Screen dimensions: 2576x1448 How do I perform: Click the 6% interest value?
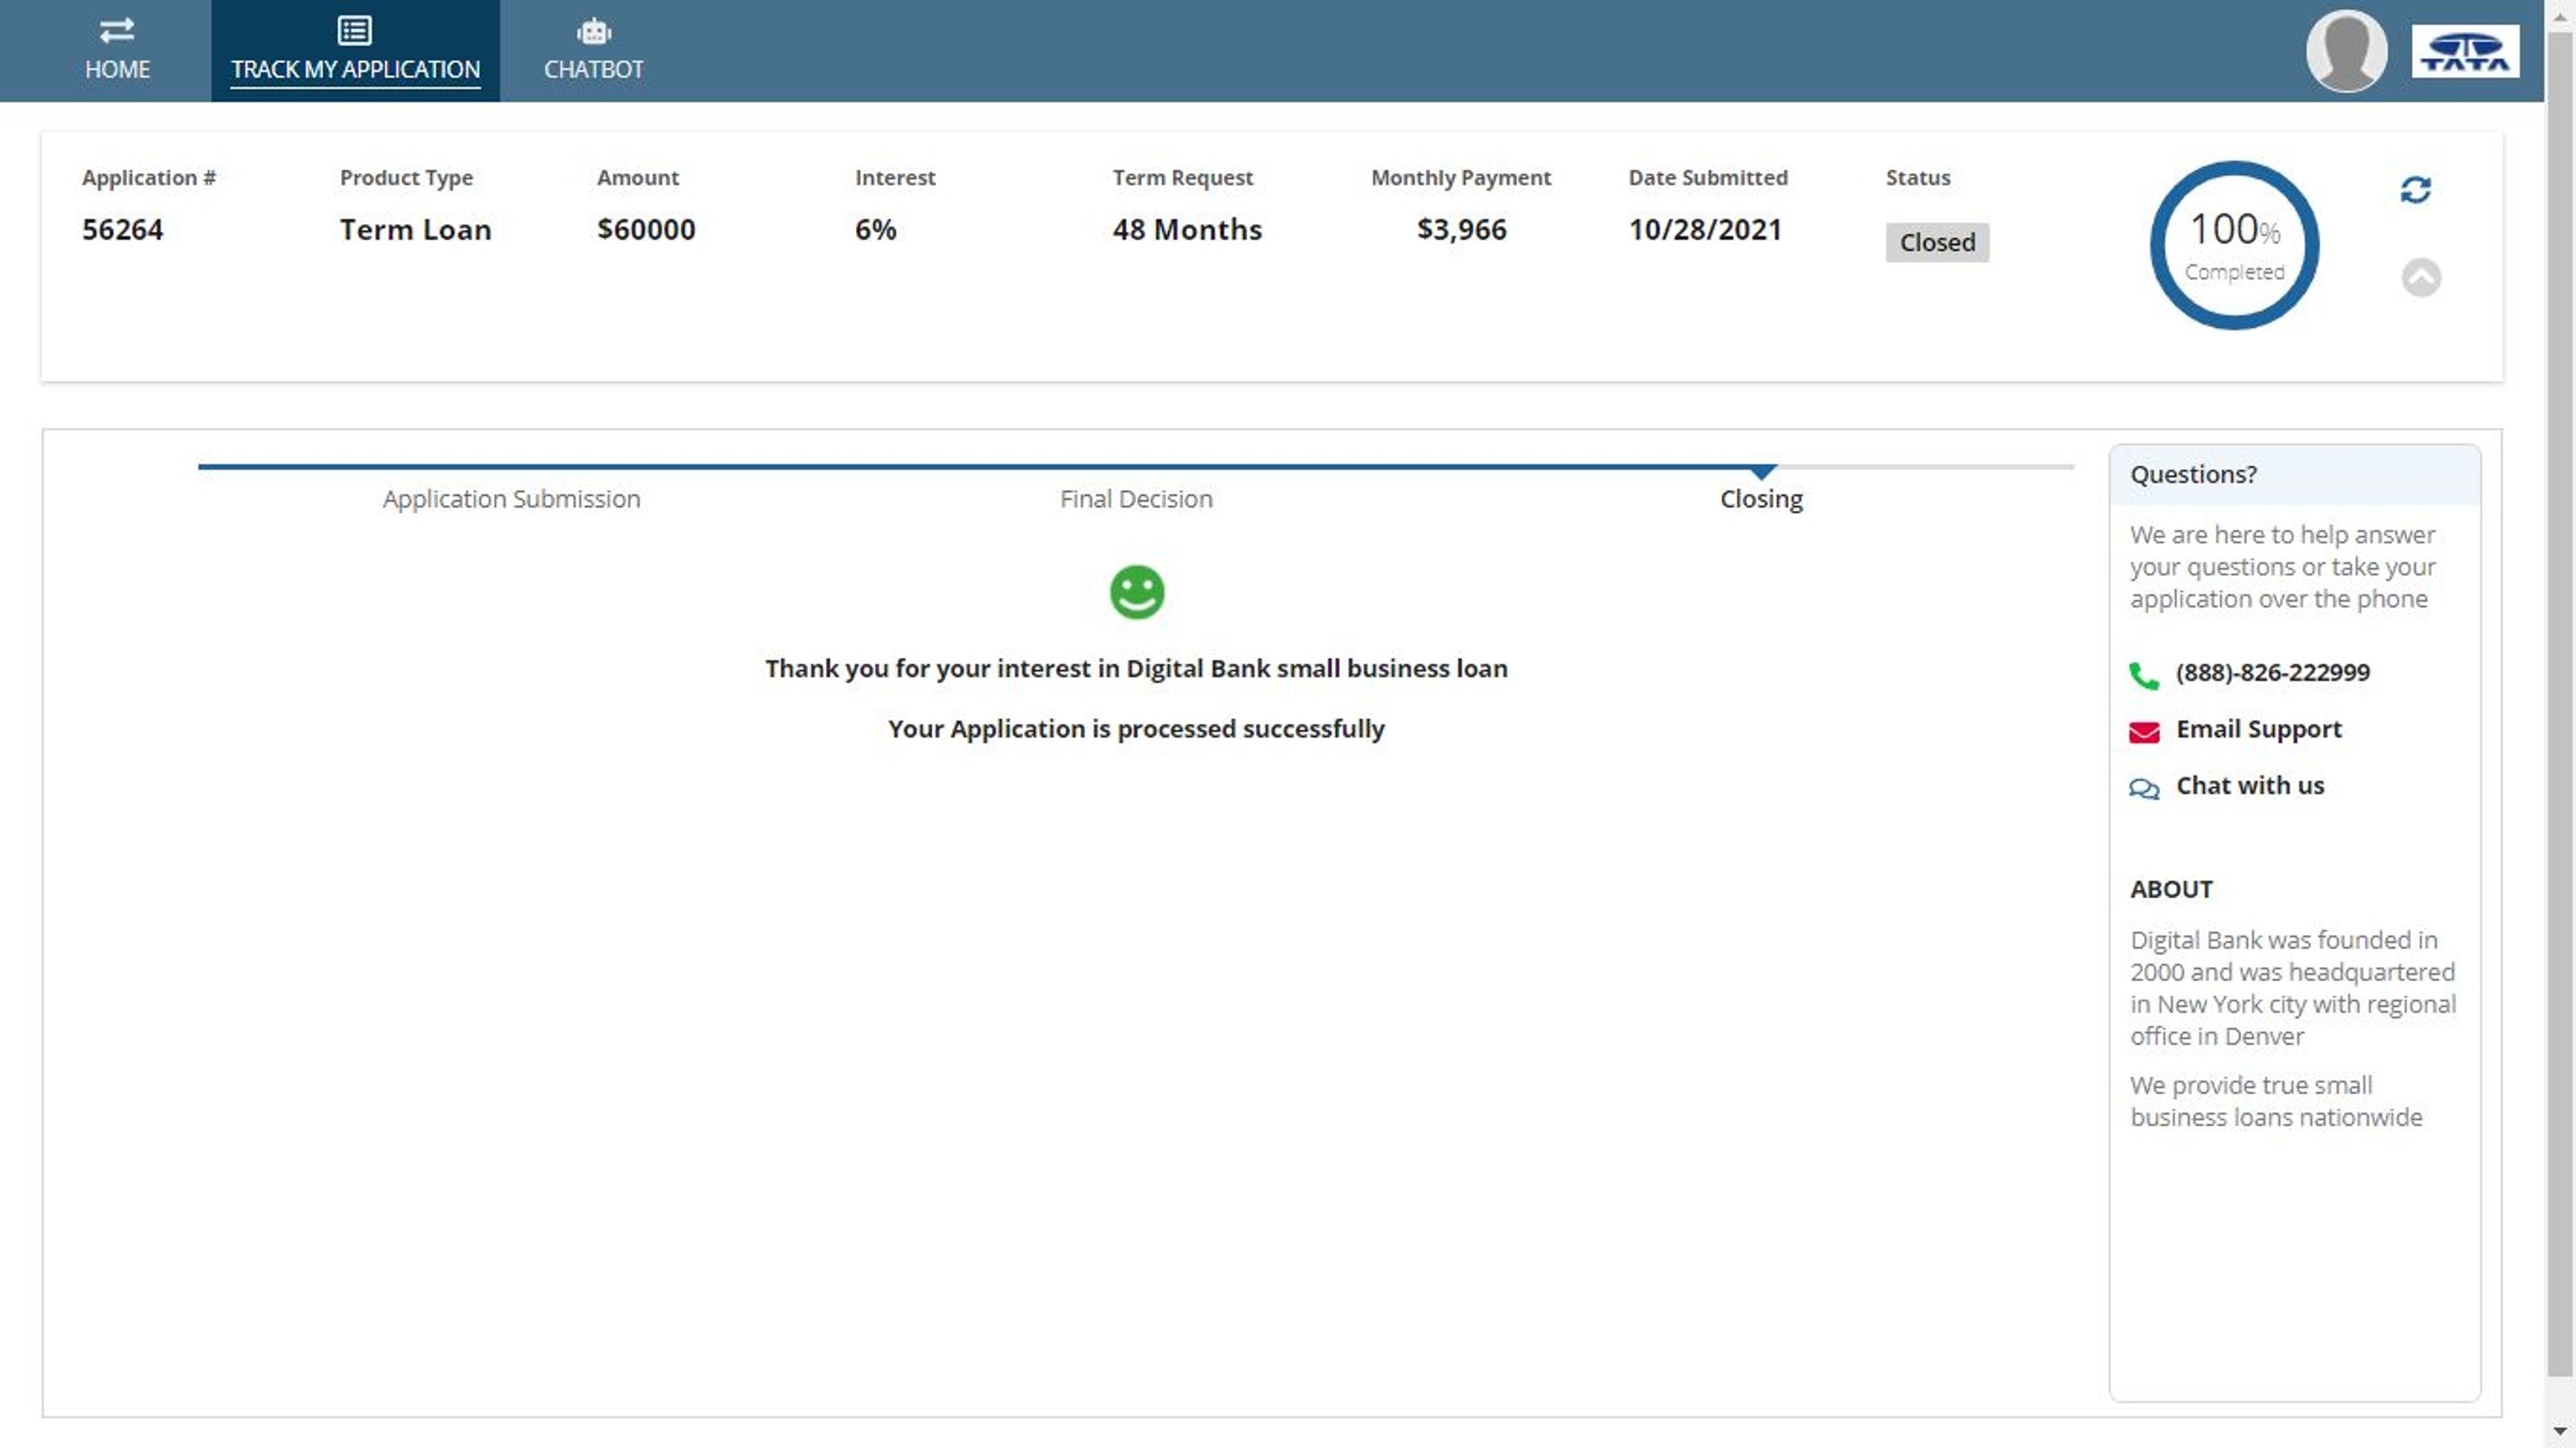[875, 230]
